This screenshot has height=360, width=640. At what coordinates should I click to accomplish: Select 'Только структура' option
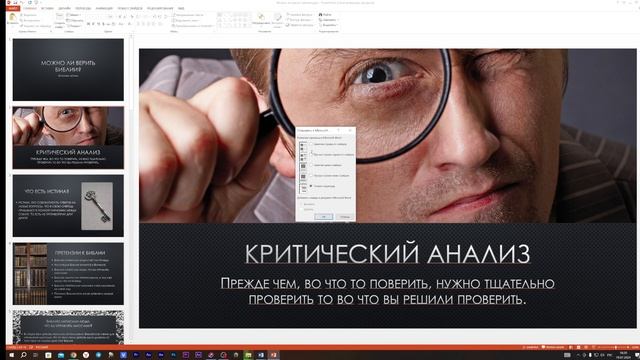click(311, 186)
